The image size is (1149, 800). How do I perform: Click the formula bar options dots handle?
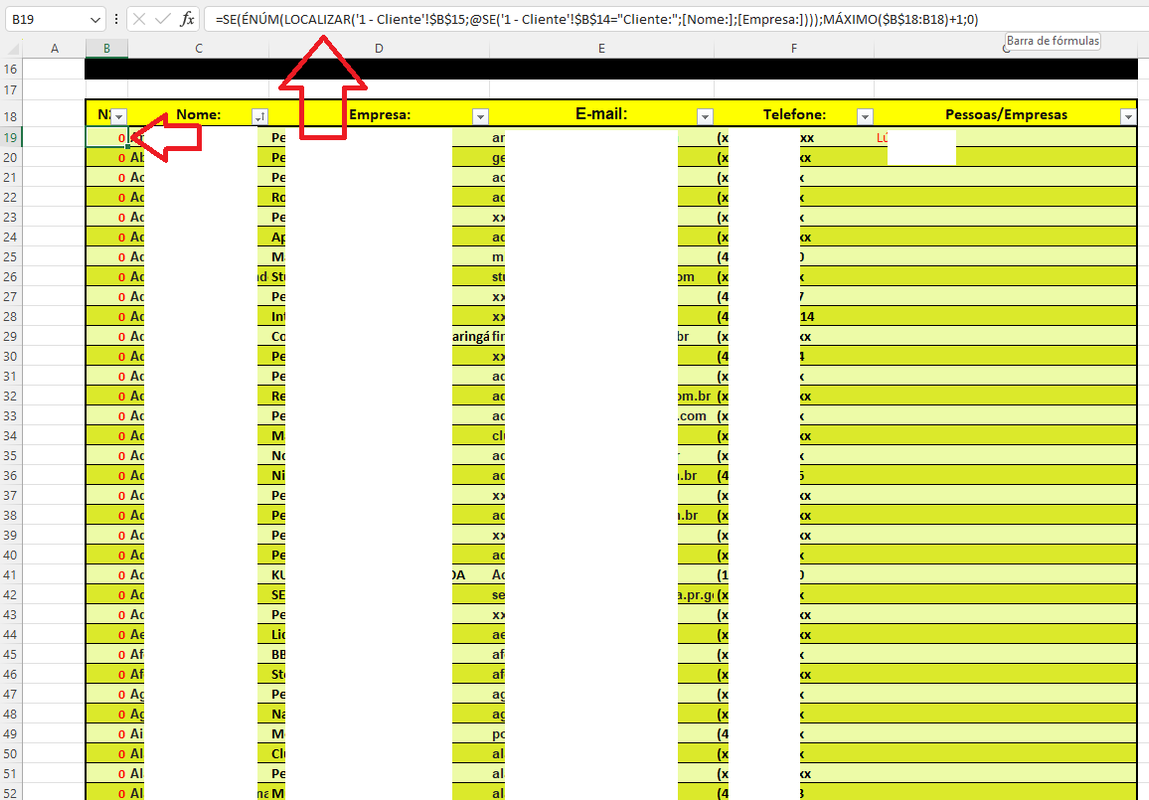(116, 20)
